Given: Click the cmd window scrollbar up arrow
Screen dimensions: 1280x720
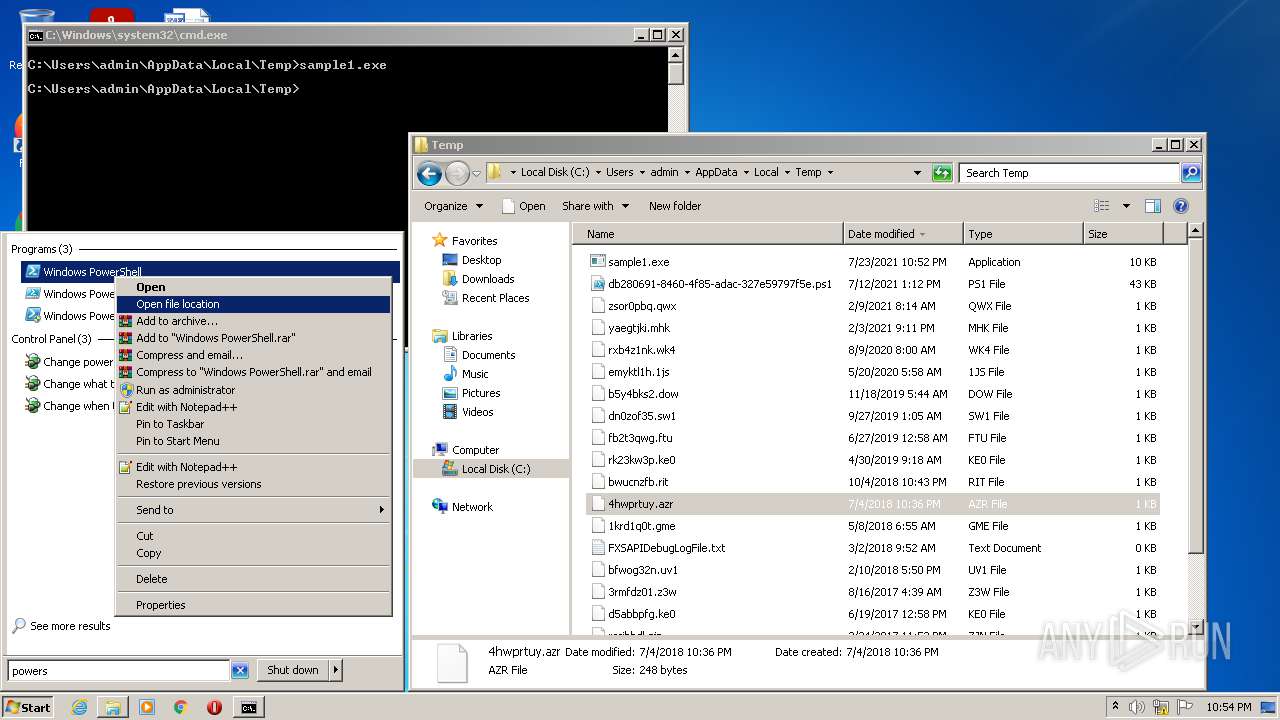Looking at the screenshot, I should tap(676, 53).
